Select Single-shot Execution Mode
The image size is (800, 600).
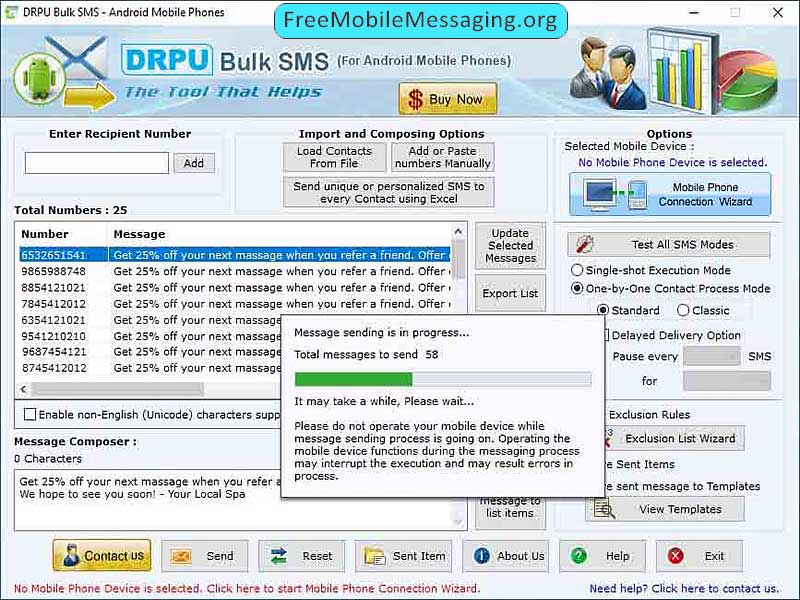(577, 270)
